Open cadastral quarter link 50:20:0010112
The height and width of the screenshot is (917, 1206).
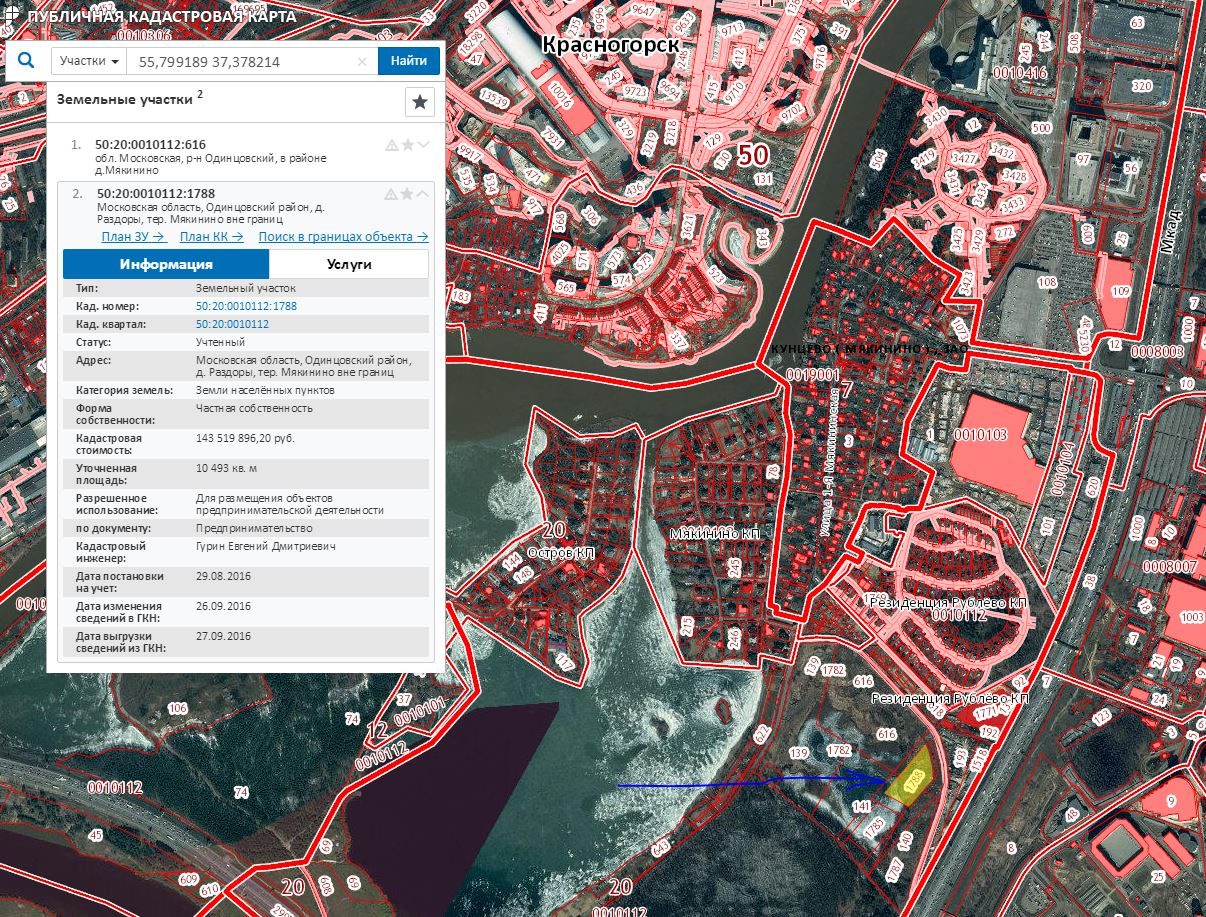[232, 324]
